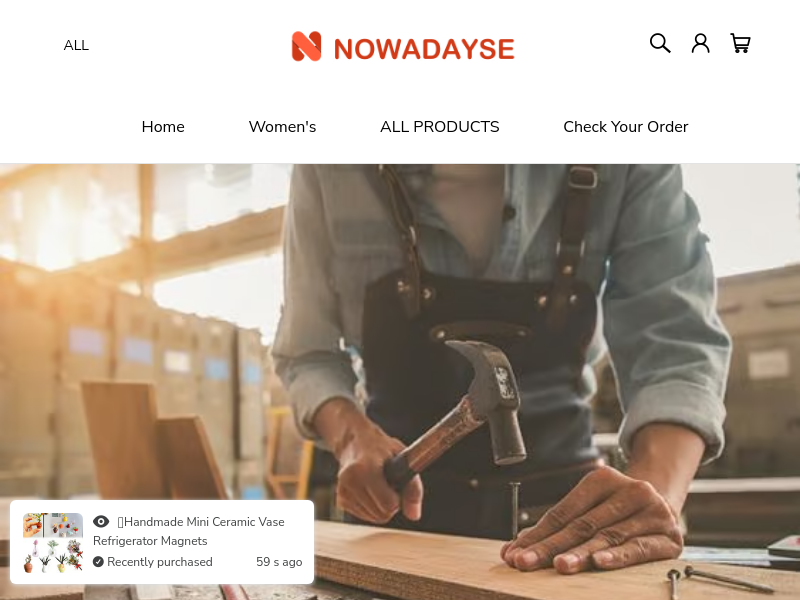Open the Women's menu item
This screenshot has width=800, height=600.
point(282,127)
